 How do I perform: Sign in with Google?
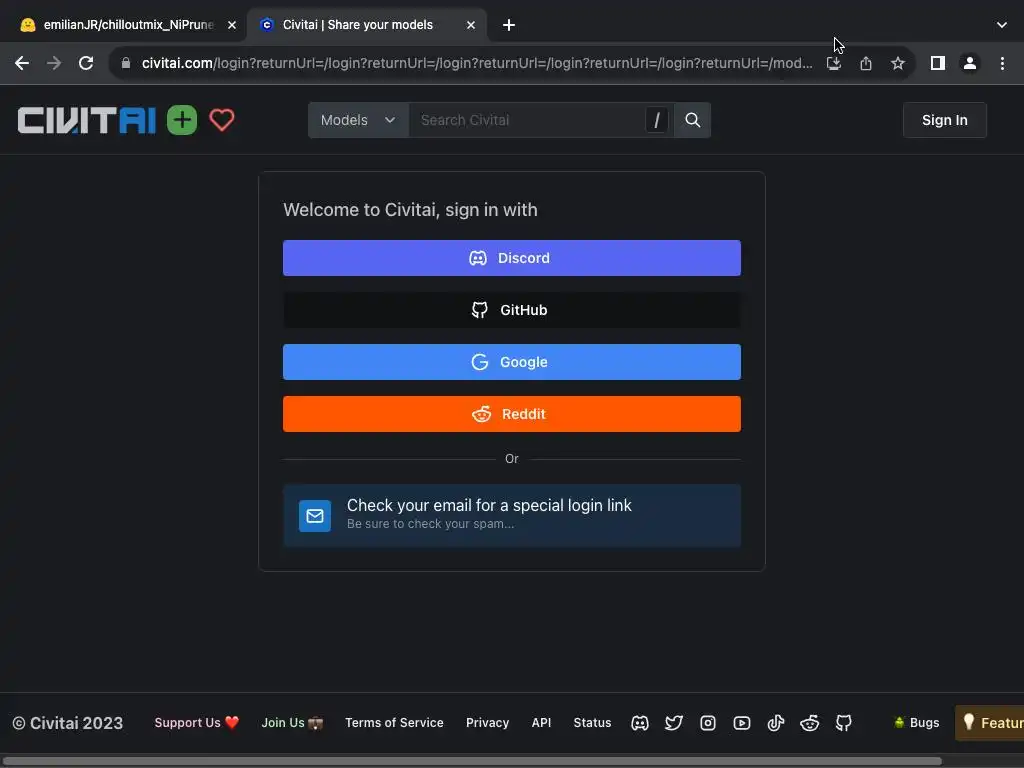[x=511, y=362]
